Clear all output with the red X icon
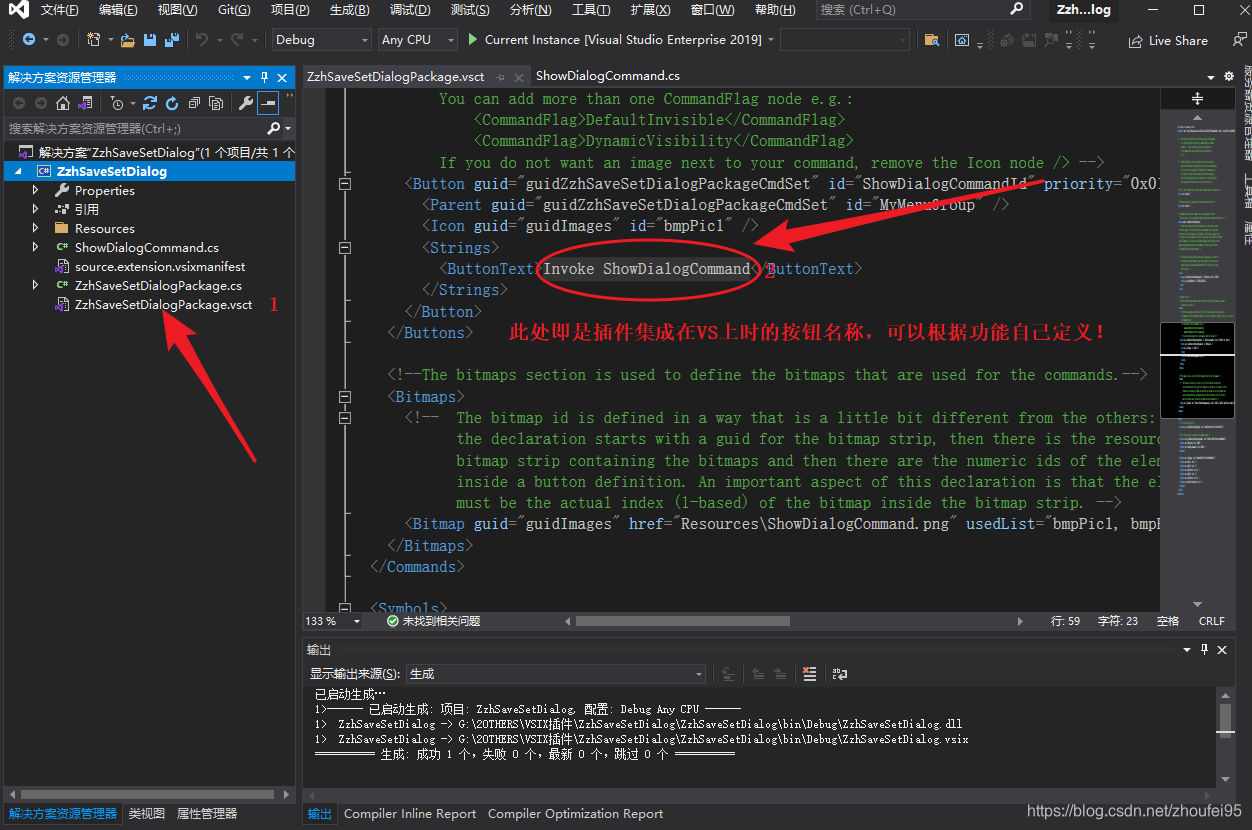Screen dimensions: 1252x830 pyautogui.click(x=810, y=674)
